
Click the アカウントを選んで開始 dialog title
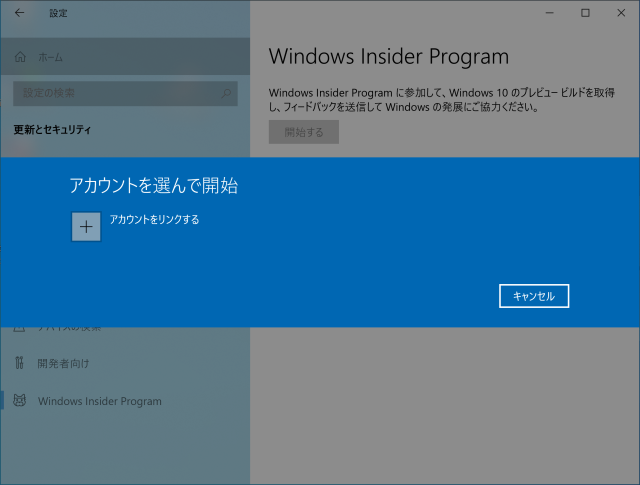[x=153, y=186]
